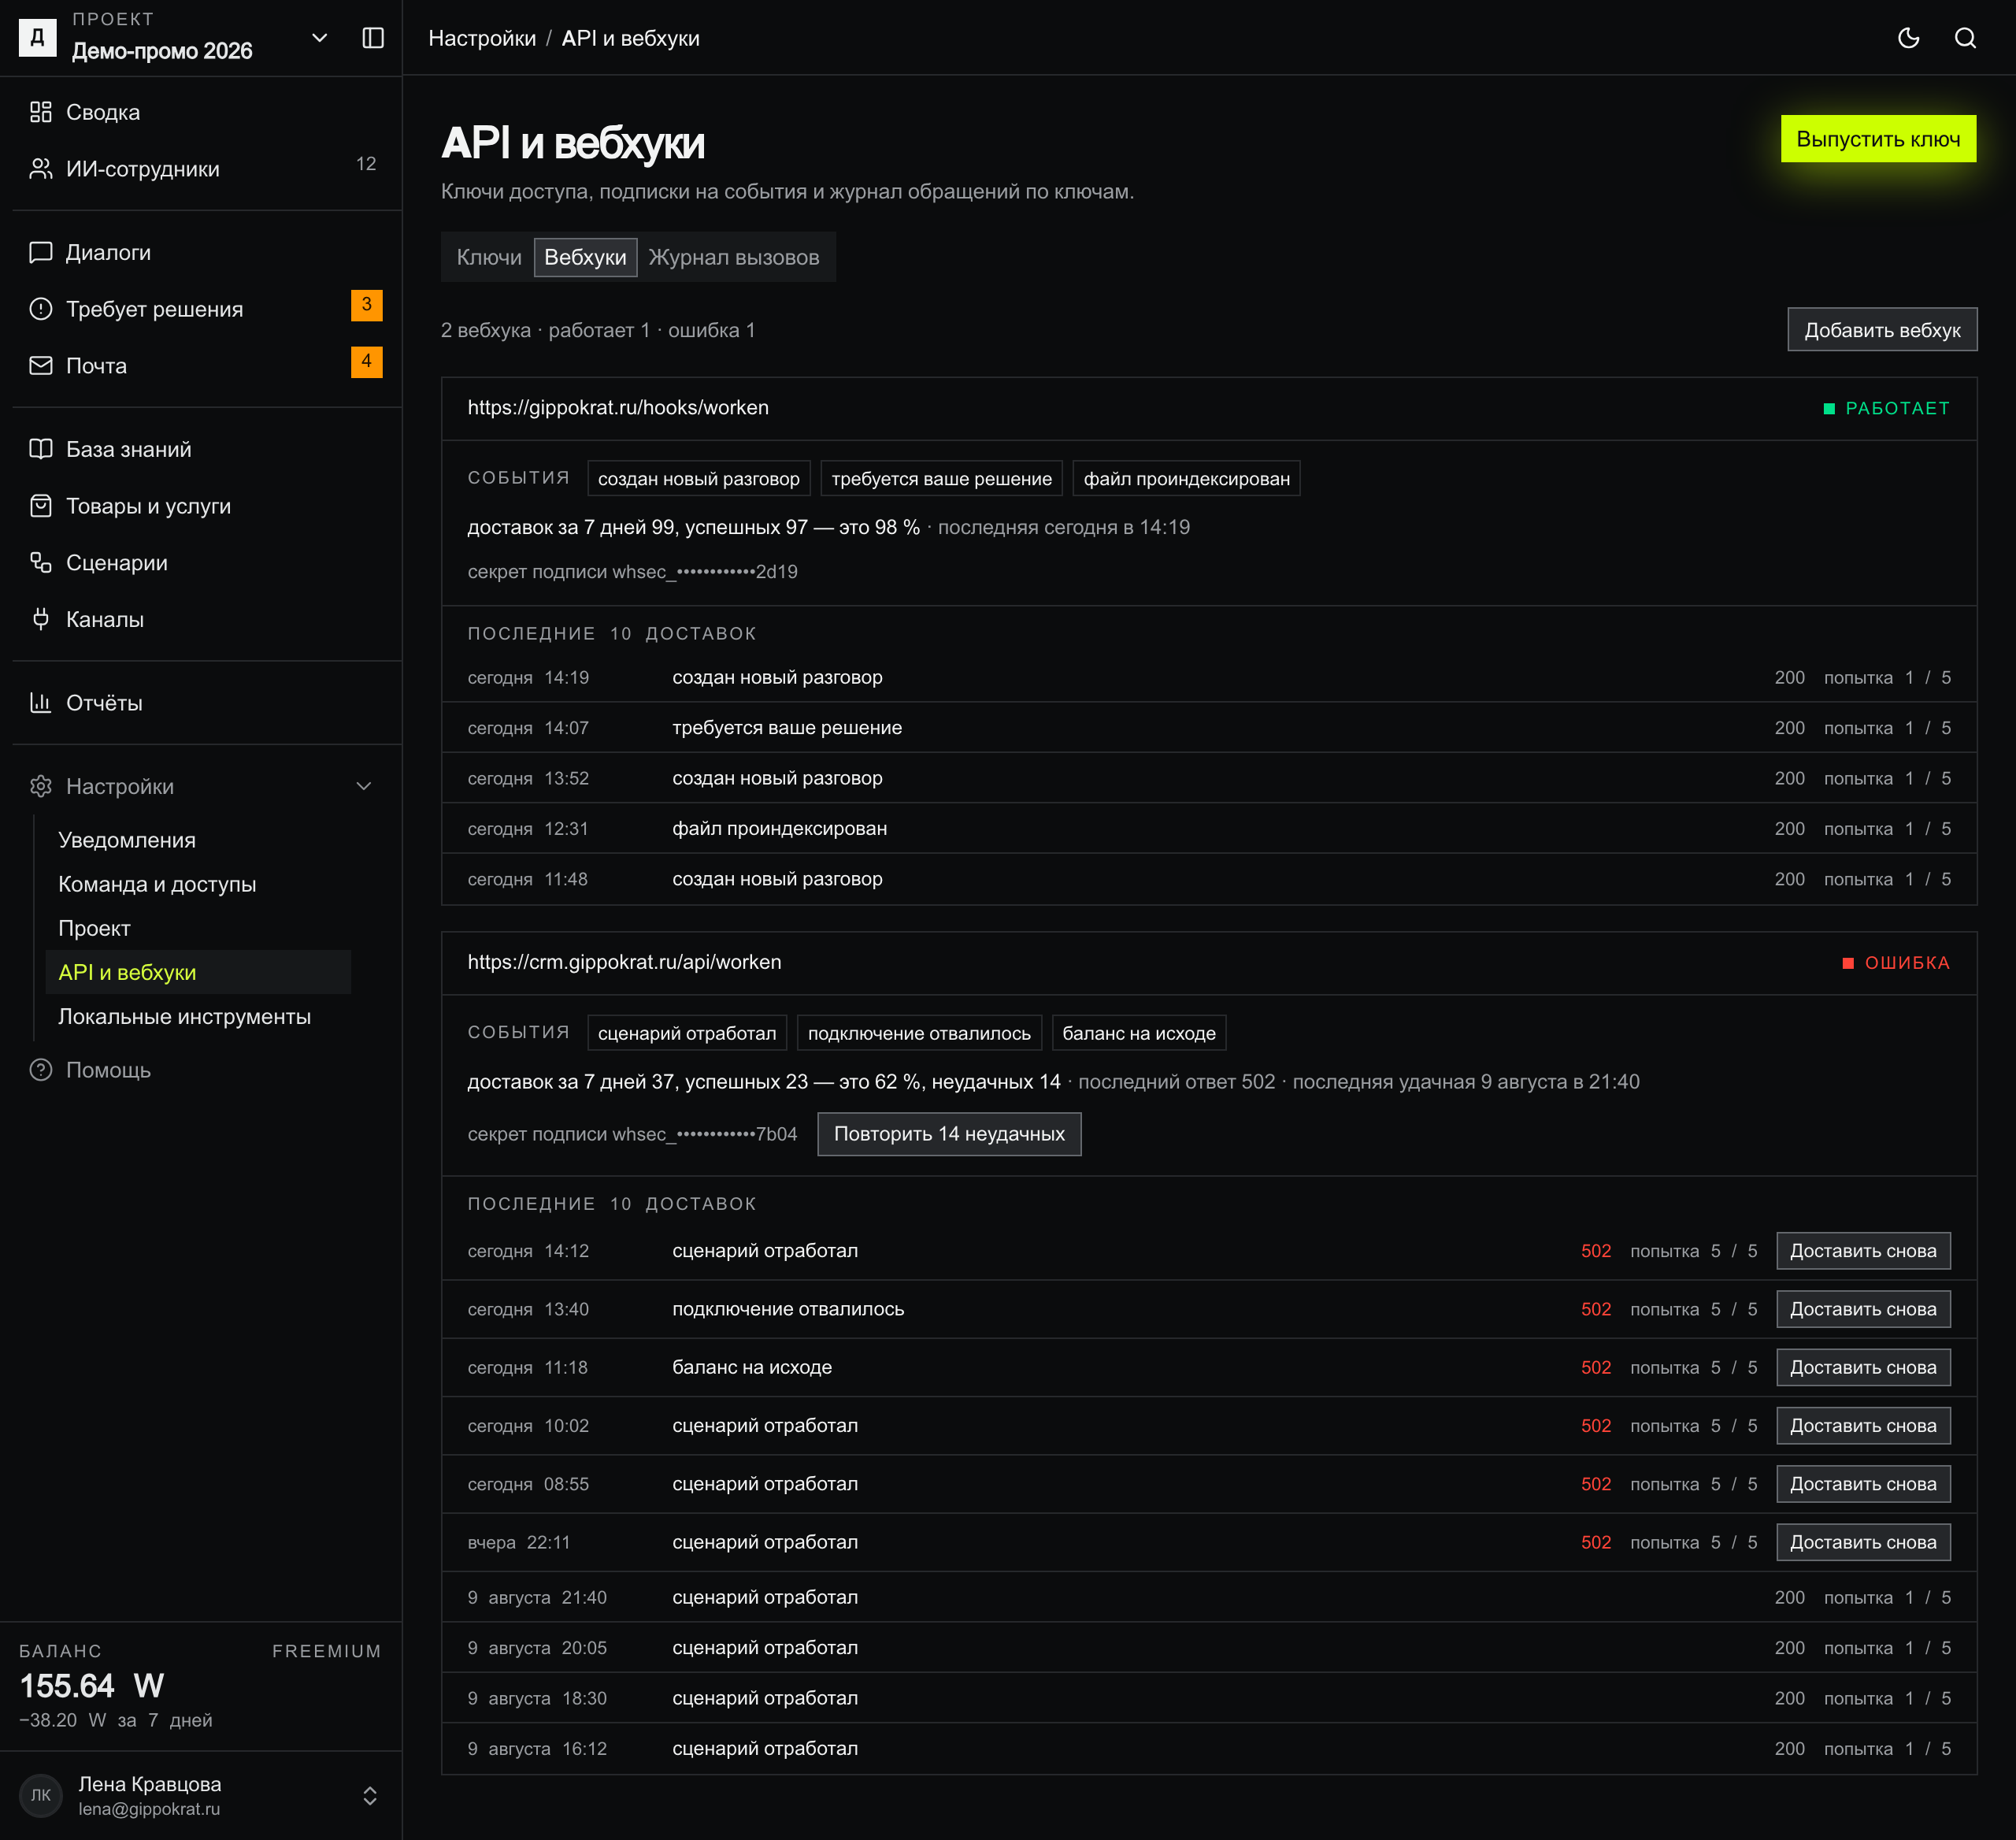Click the баланс на исходе event tag
This screenshot has width=2016, height=1840.
pyautogui.click(x=1139, y=1033)
